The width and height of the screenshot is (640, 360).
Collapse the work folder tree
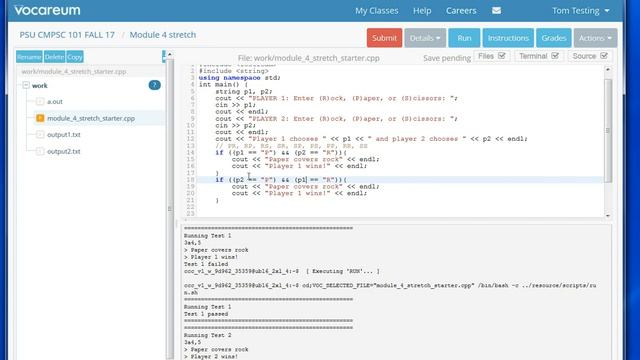click(x=26, y=85)
